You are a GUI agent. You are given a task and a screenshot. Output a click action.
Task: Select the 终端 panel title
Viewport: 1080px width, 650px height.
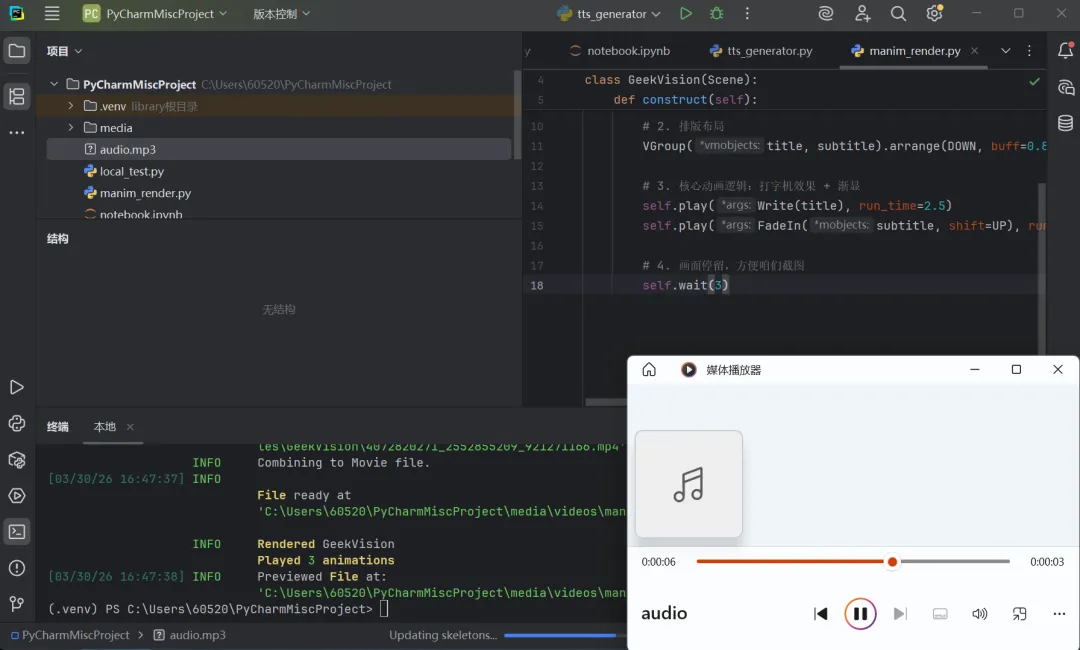click(58, 426)
